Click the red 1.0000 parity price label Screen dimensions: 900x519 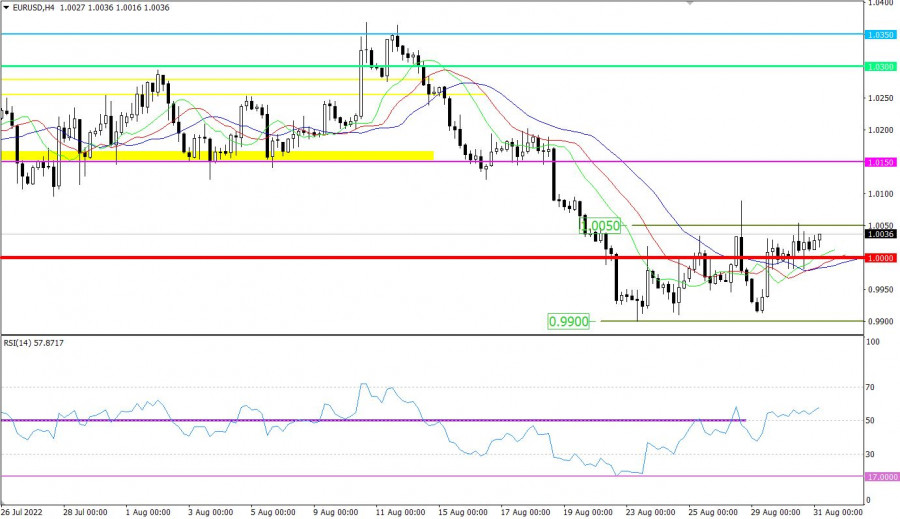(880, 258)
